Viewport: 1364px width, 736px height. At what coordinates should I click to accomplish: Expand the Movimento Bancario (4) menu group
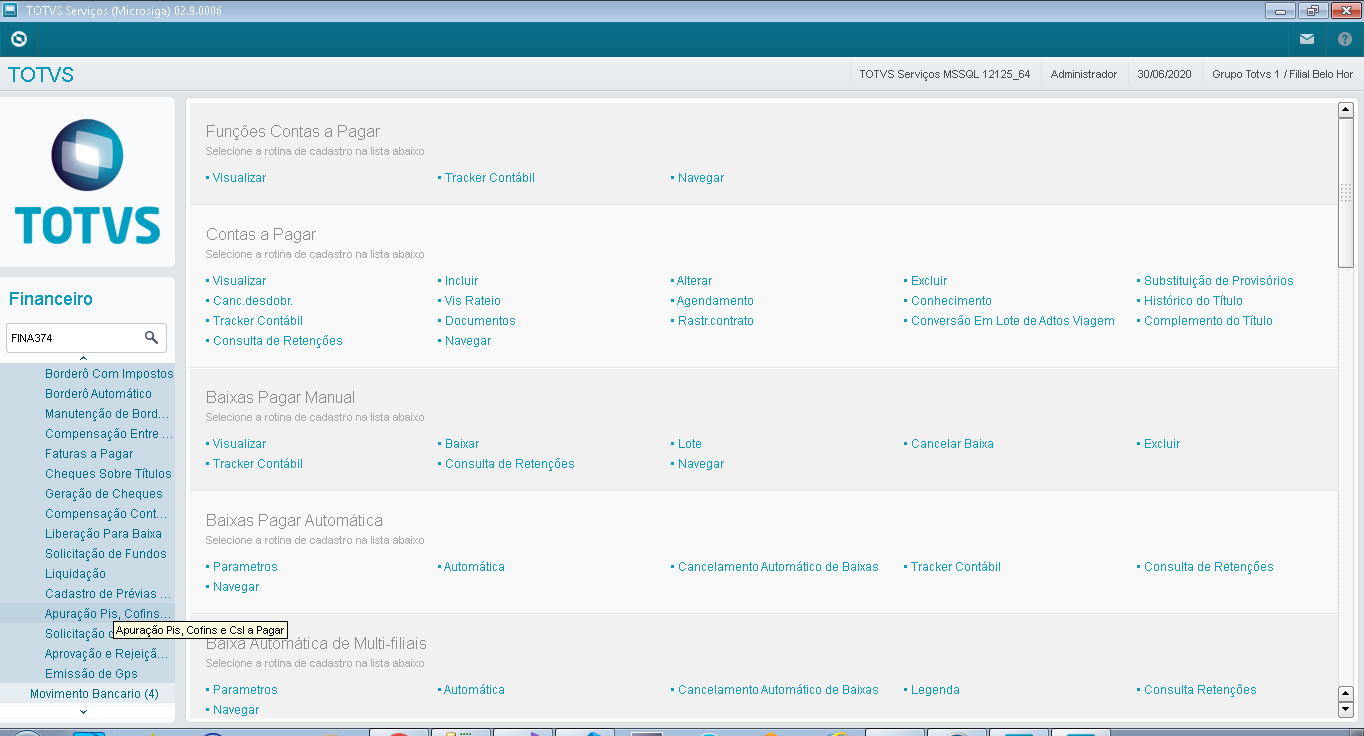(94, 693)
